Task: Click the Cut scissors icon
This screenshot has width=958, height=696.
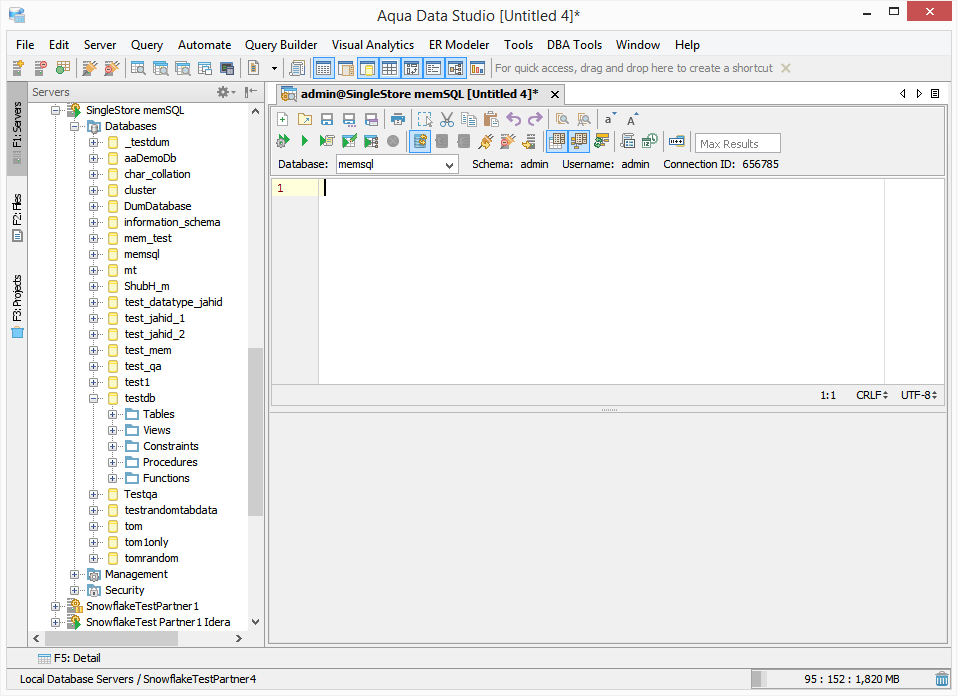Action: (447, 119)
